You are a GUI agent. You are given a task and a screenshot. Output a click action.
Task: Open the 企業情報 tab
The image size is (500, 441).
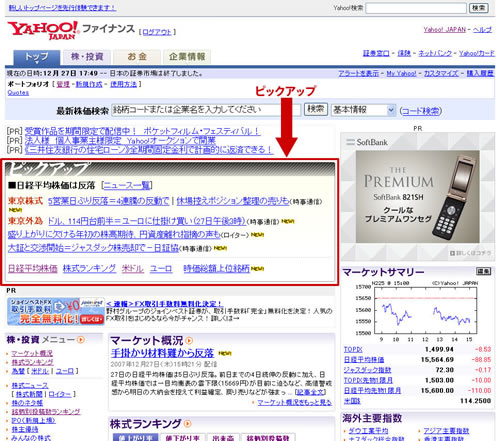pos(187,57)
